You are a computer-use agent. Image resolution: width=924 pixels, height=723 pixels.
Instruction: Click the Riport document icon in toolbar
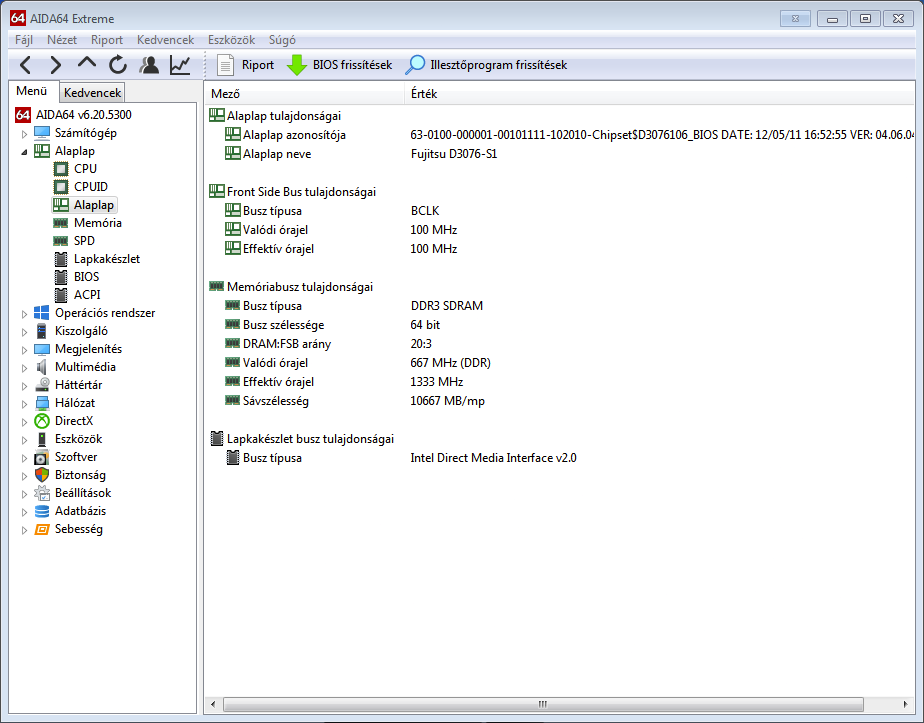(225, 65)
